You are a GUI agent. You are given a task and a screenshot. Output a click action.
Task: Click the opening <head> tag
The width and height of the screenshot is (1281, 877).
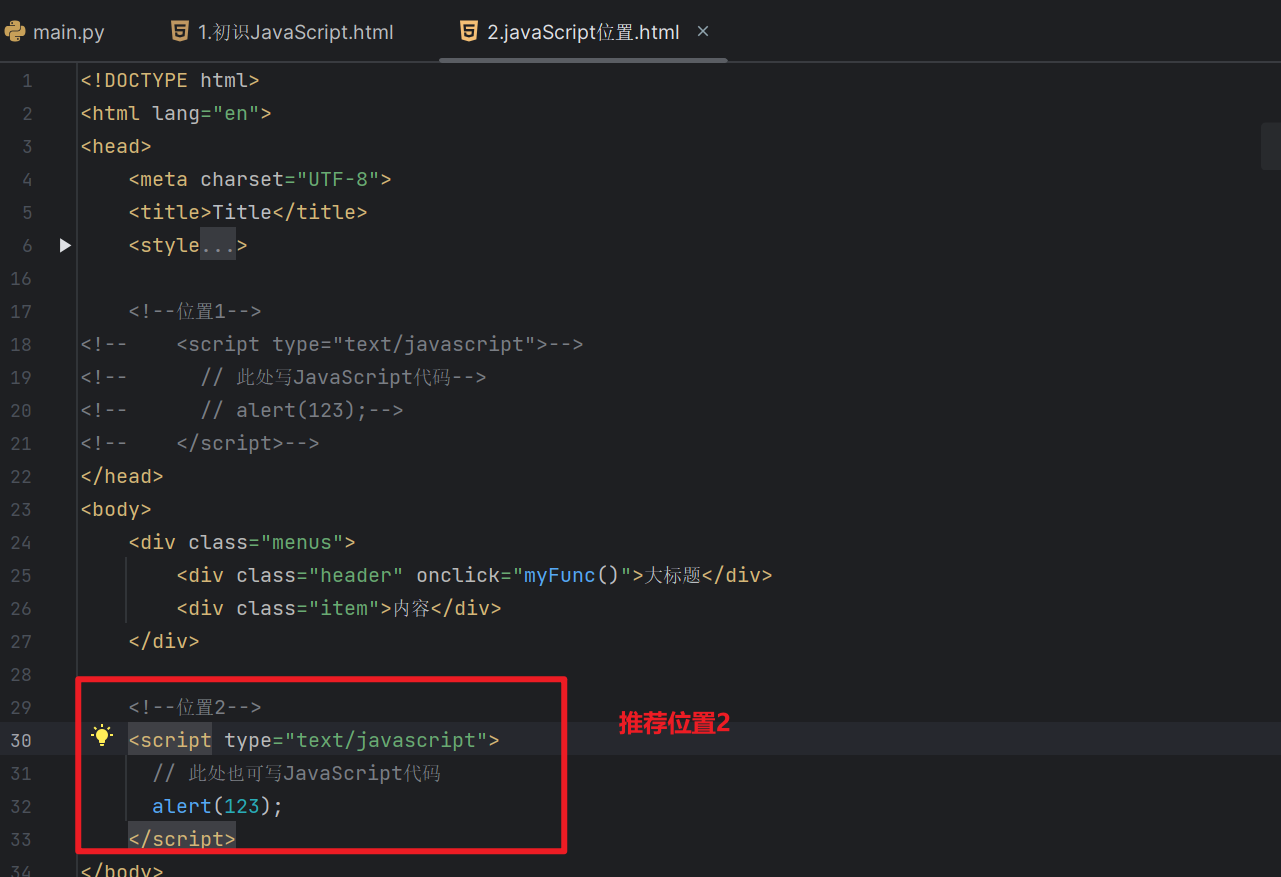click(x=116, y=146)
